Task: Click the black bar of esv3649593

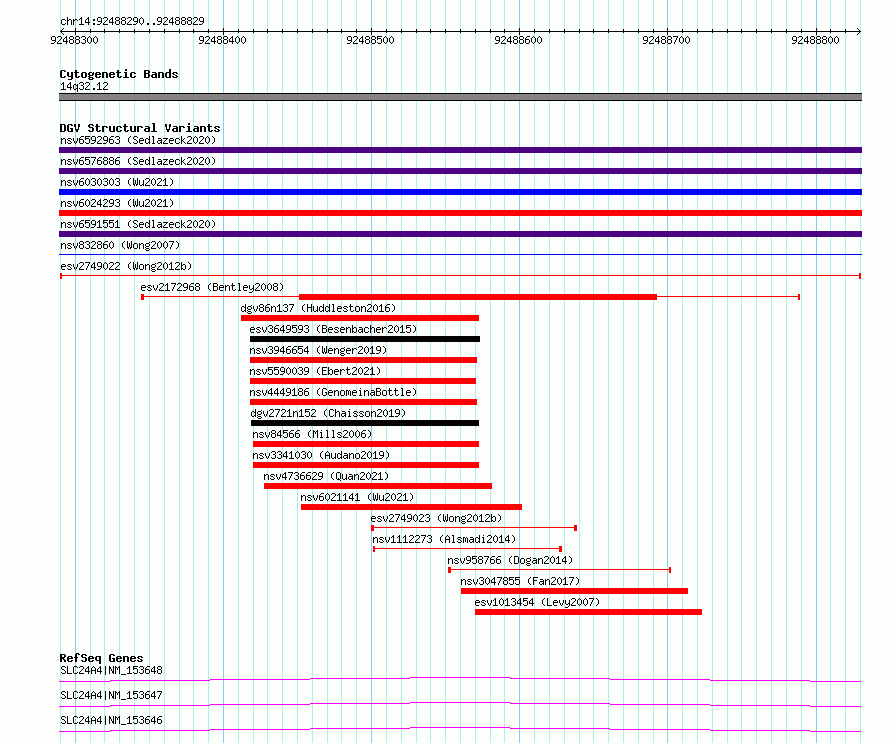Action: point(365,339)
